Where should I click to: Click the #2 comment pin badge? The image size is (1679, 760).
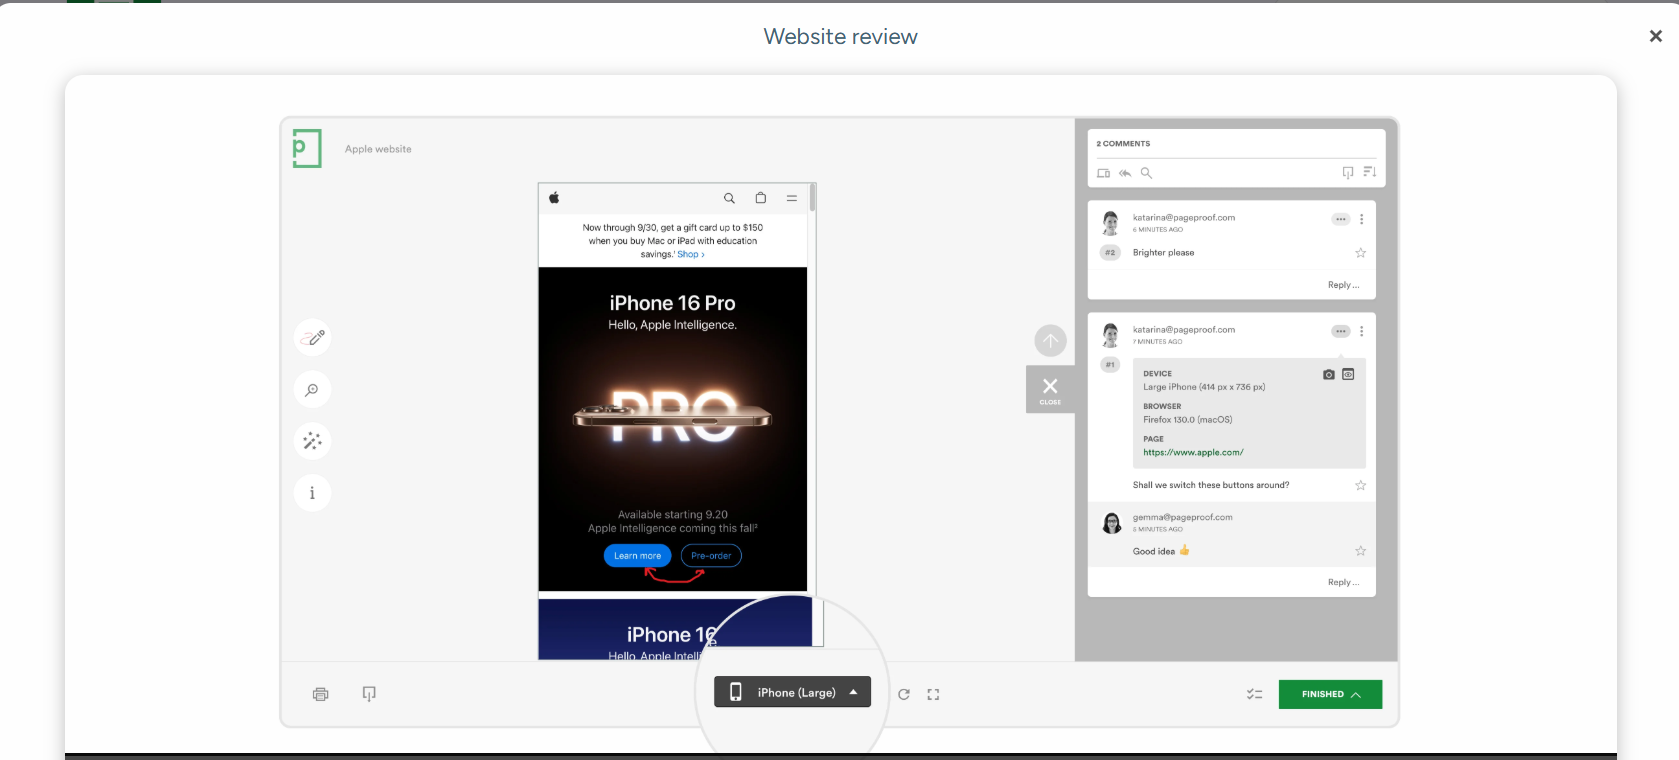[x=1110, y=253]
